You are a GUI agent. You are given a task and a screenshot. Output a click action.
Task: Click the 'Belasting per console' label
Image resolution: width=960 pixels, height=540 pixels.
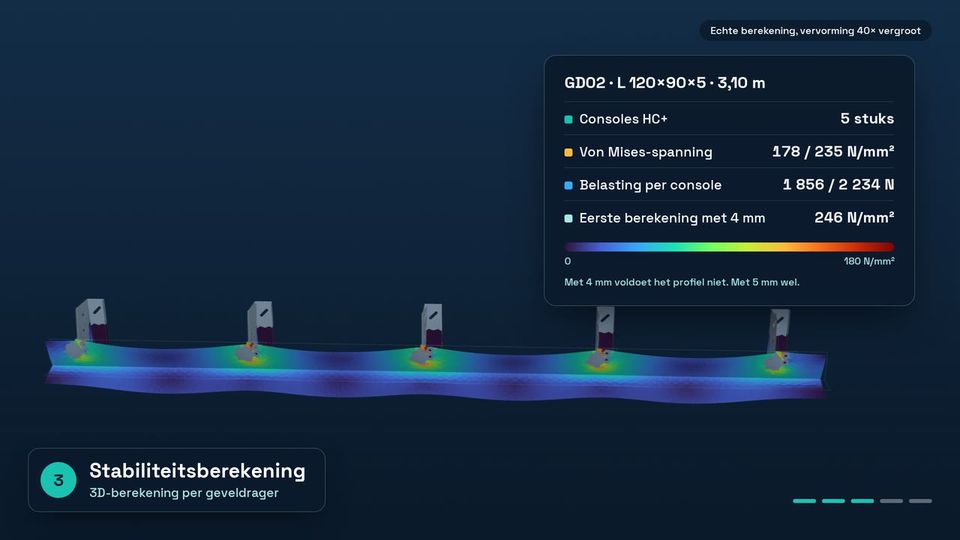coord(650,185)
